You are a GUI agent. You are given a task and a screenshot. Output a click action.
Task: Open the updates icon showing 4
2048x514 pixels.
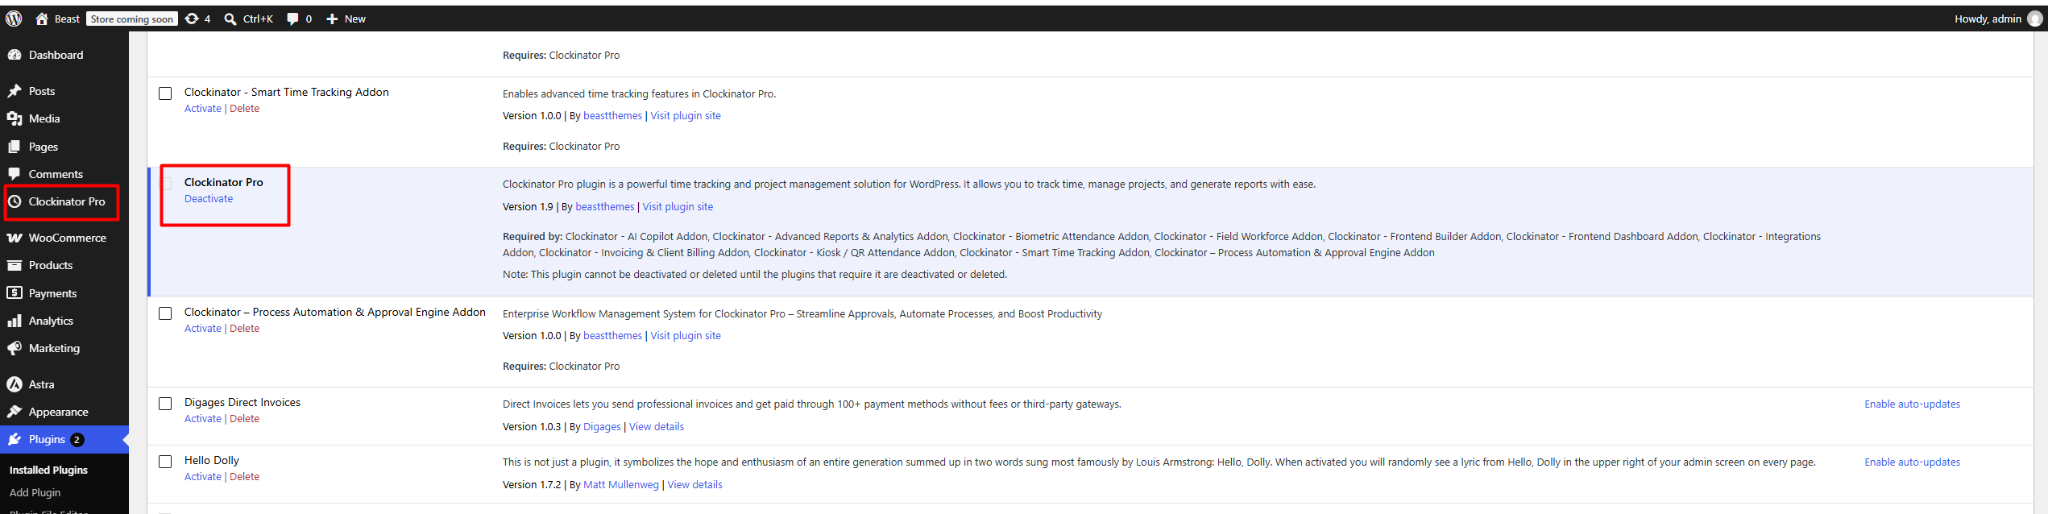pyautogui.click(x=192, y=19)
